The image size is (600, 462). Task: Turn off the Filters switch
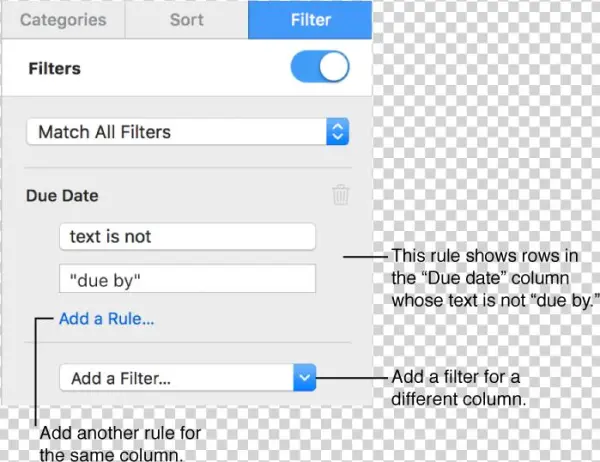320,68
